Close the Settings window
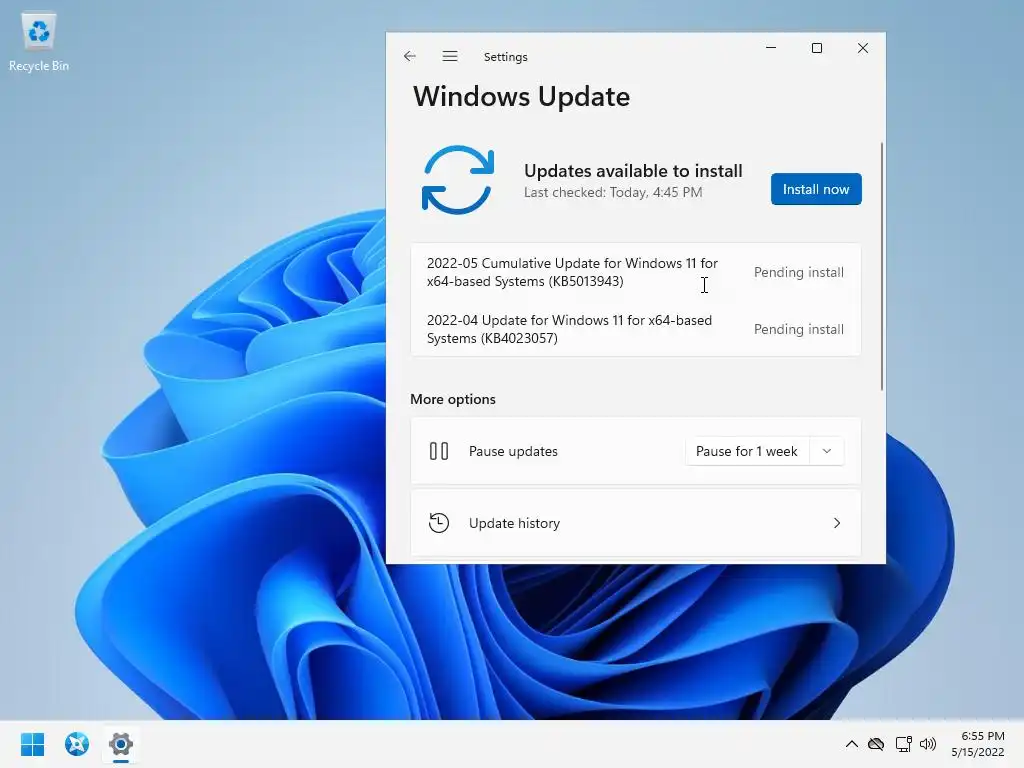 [863, 48]
